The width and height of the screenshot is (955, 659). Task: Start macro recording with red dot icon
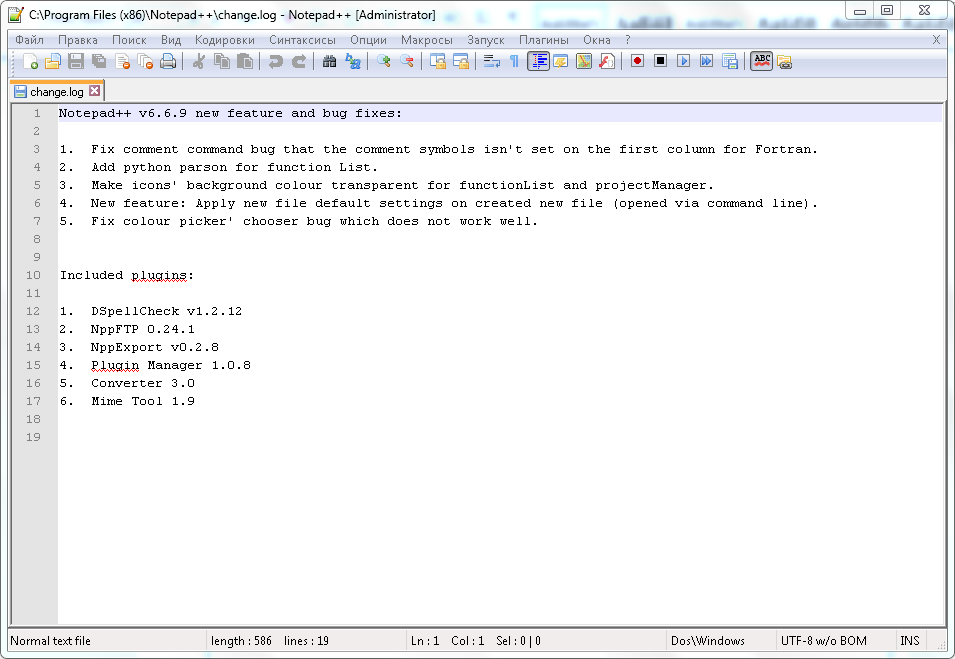pos(637,62)
